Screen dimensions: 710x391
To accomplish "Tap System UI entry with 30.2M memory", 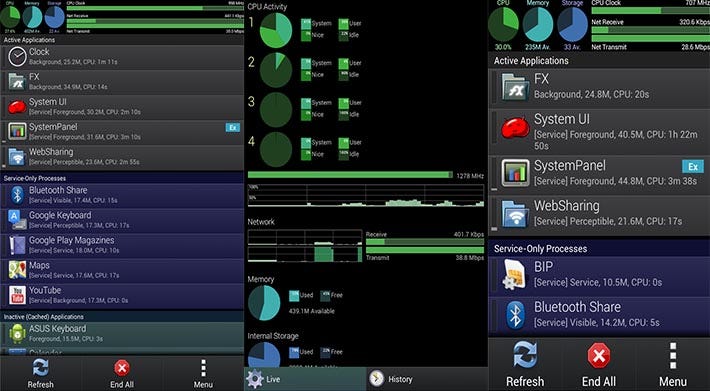I will (x=122, y=107).
